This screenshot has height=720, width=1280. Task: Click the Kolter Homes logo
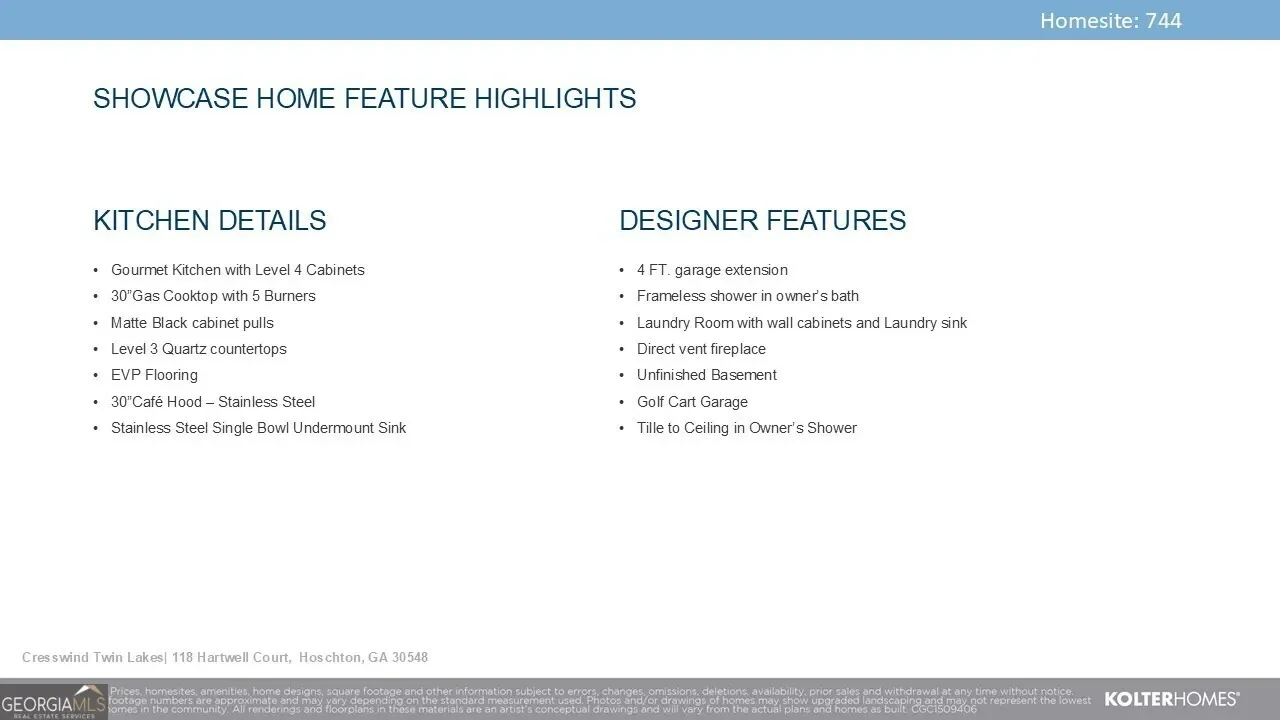[x=1171, y=699]
